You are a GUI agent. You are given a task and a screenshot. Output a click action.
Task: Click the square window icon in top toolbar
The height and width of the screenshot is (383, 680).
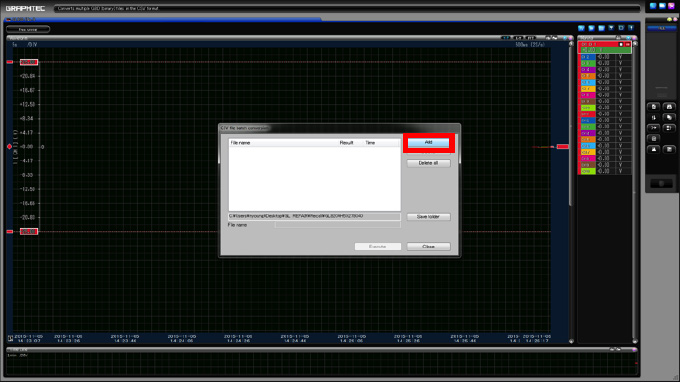pos(621,28)
